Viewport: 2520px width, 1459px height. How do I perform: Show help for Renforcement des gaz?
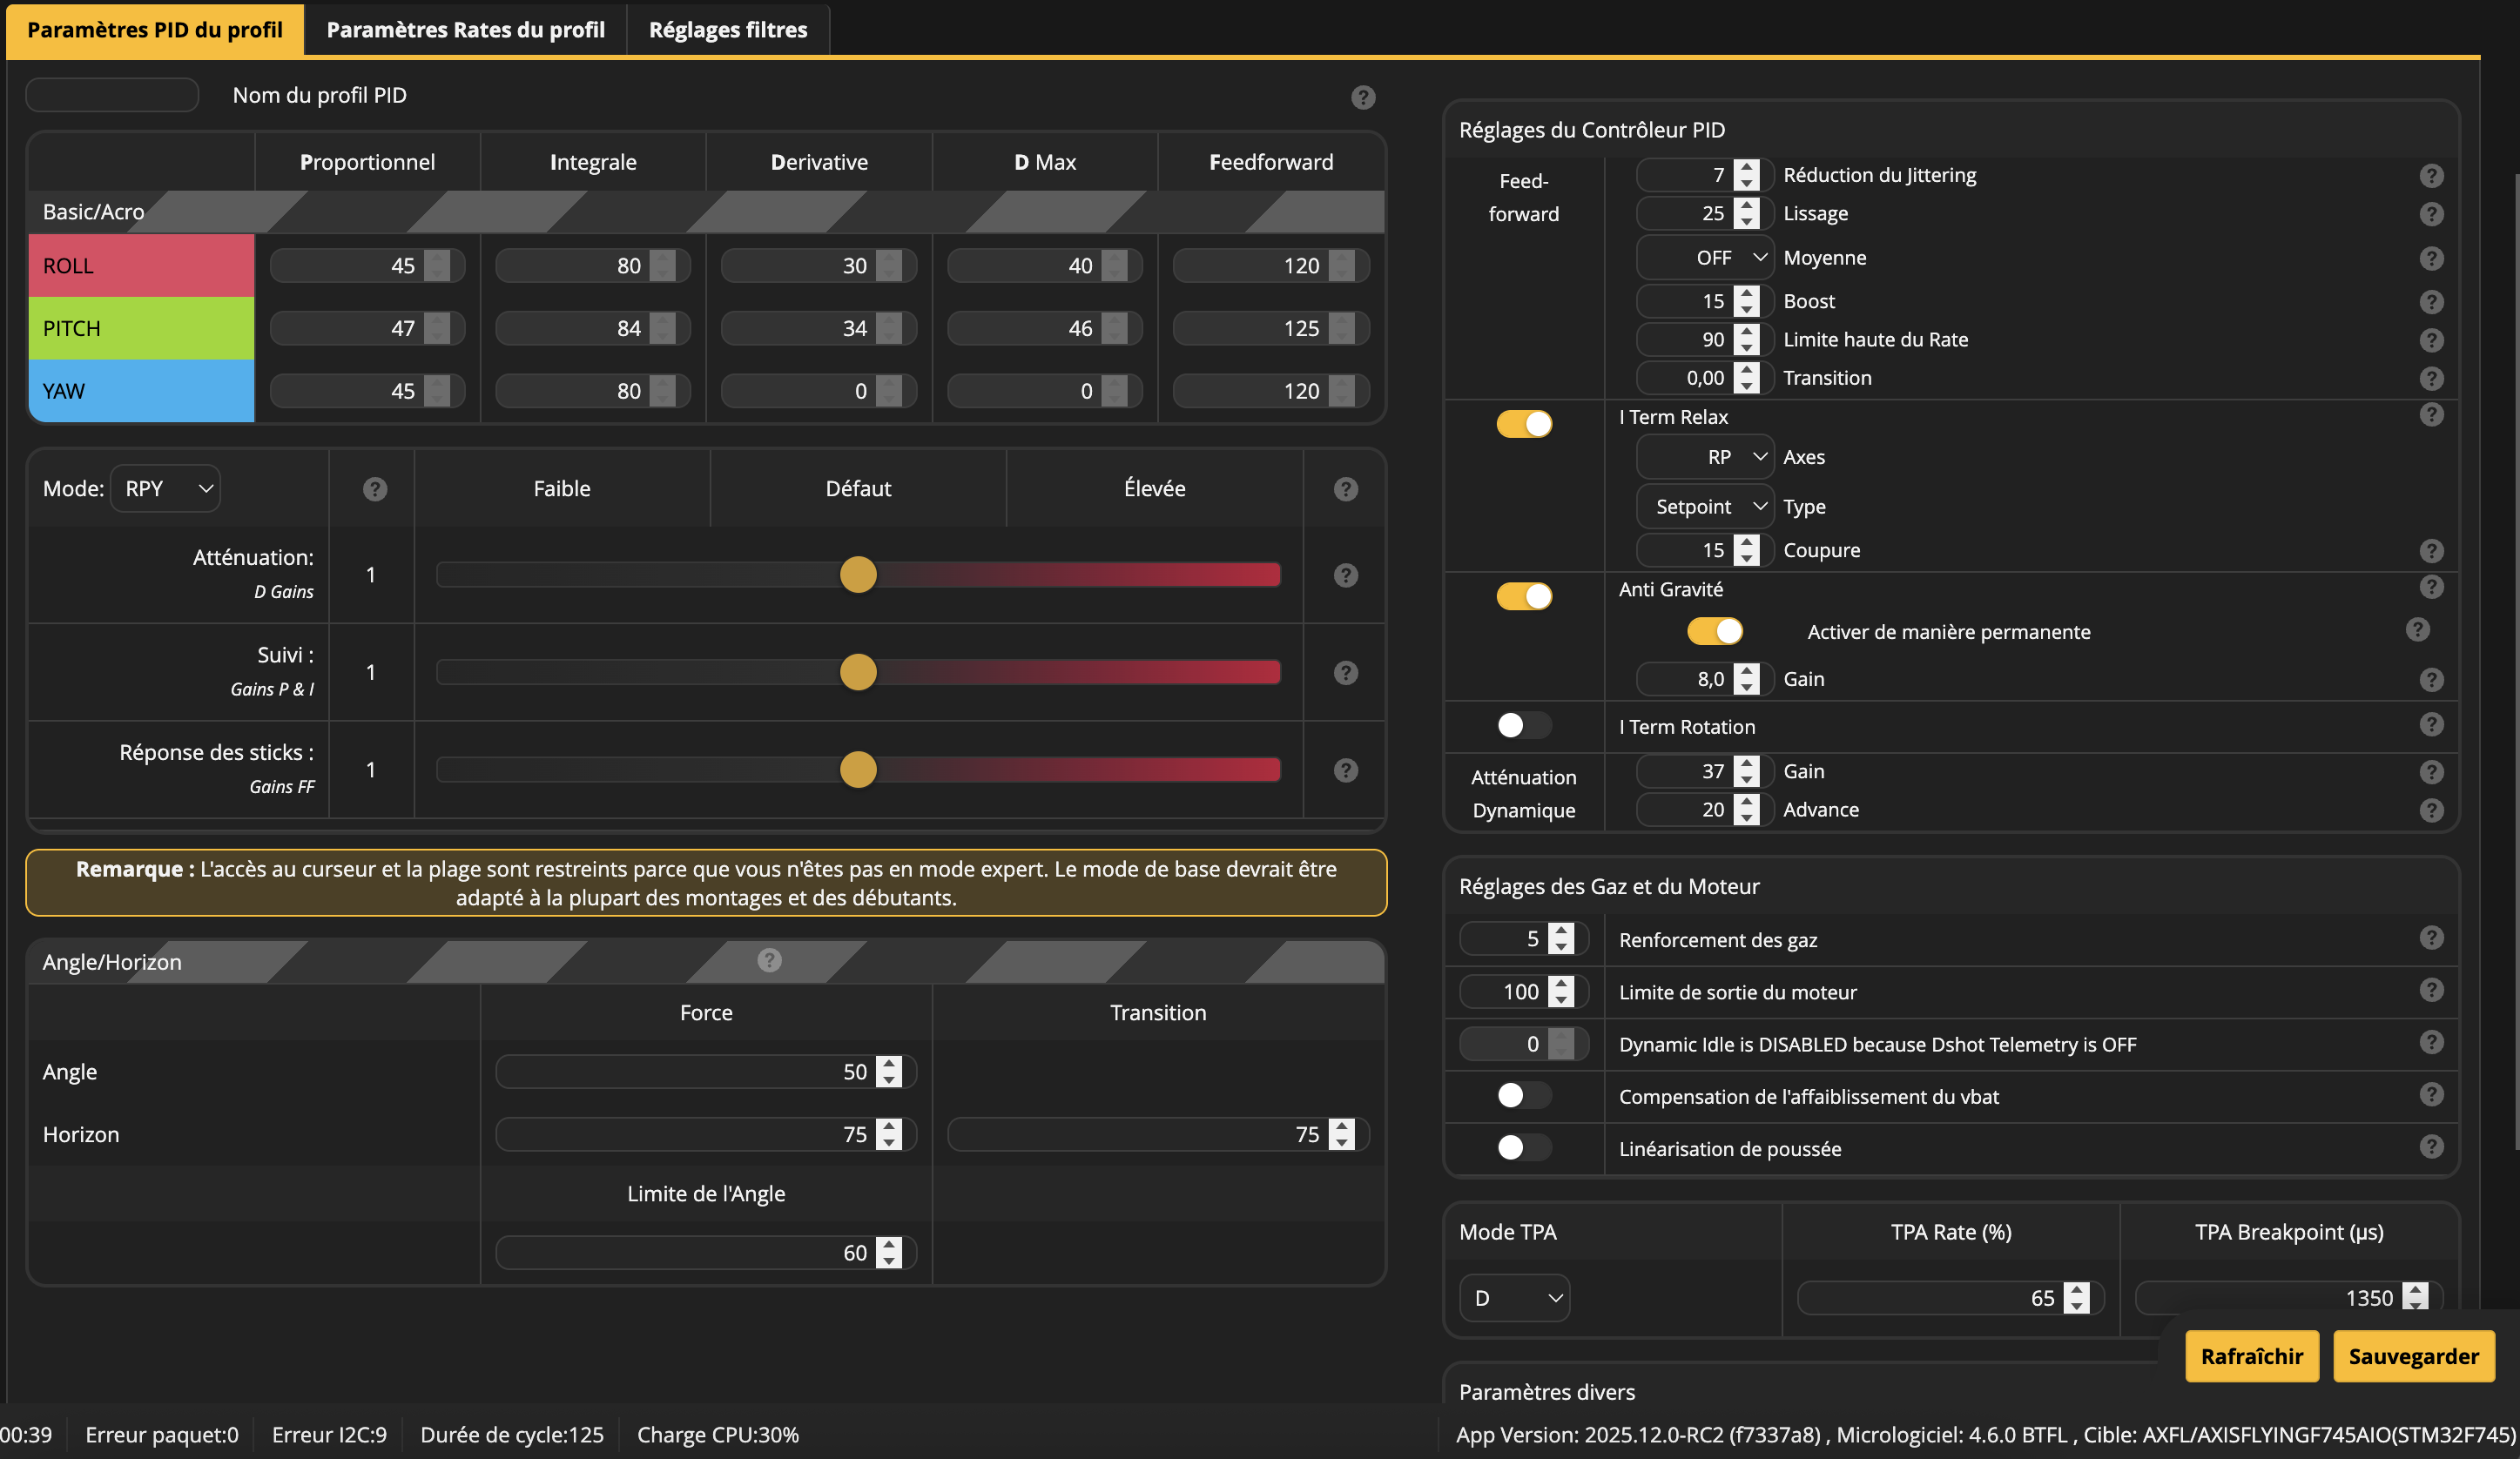point(2431,938)
